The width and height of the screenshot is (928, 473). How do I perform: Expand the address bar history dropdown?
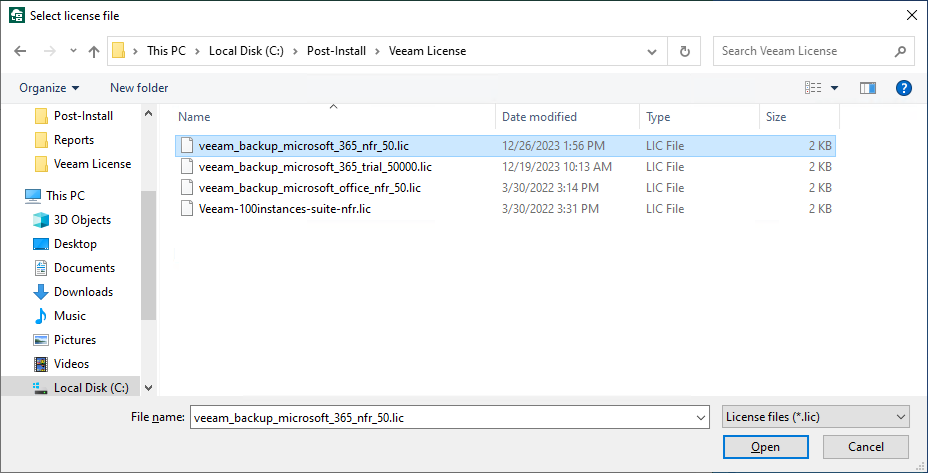652,52
